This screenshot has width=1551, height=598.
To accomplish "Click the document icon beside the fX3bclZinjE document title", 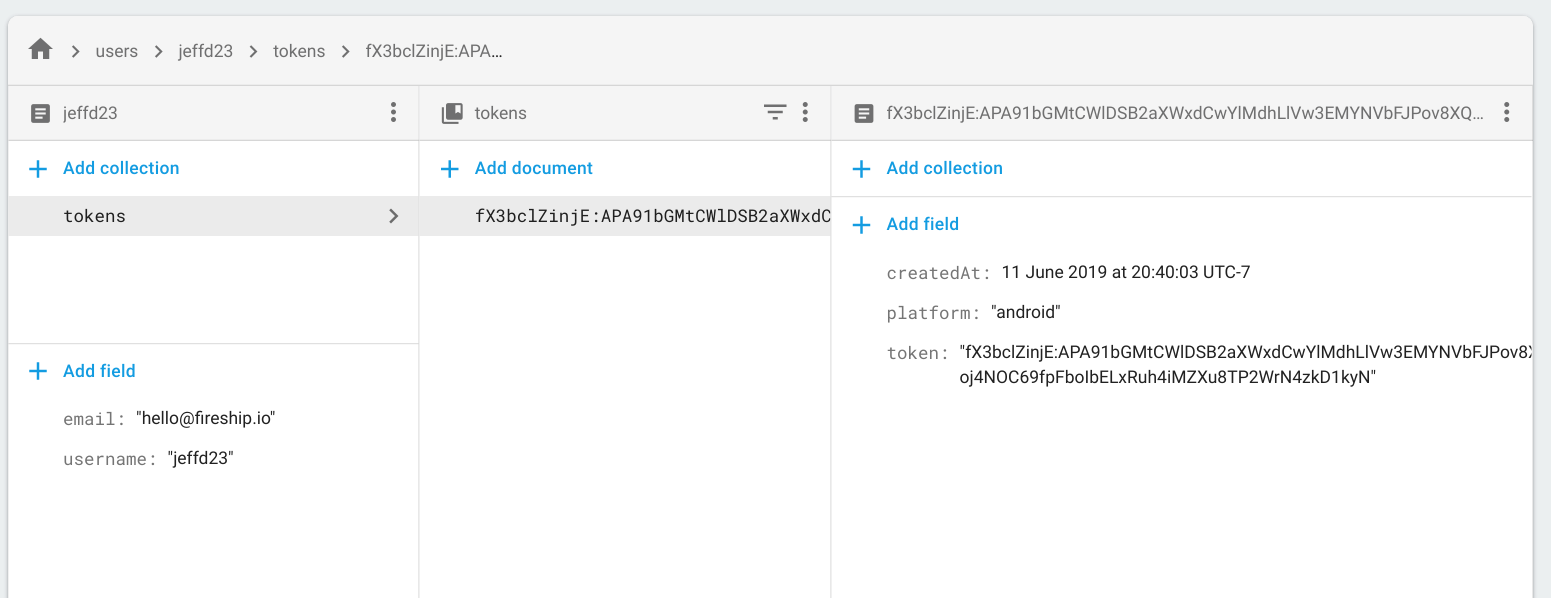I will click(x=862, y=112).
